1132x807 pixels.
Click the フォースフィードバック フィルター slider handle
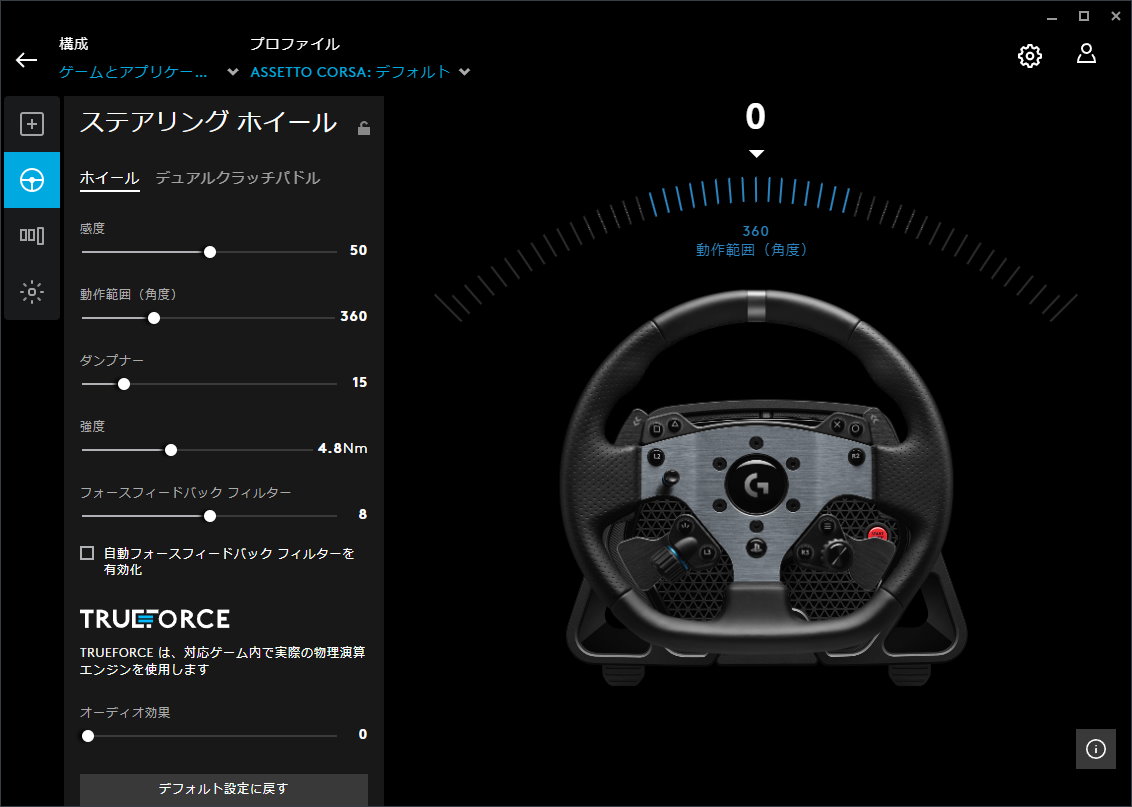[210, 516]
